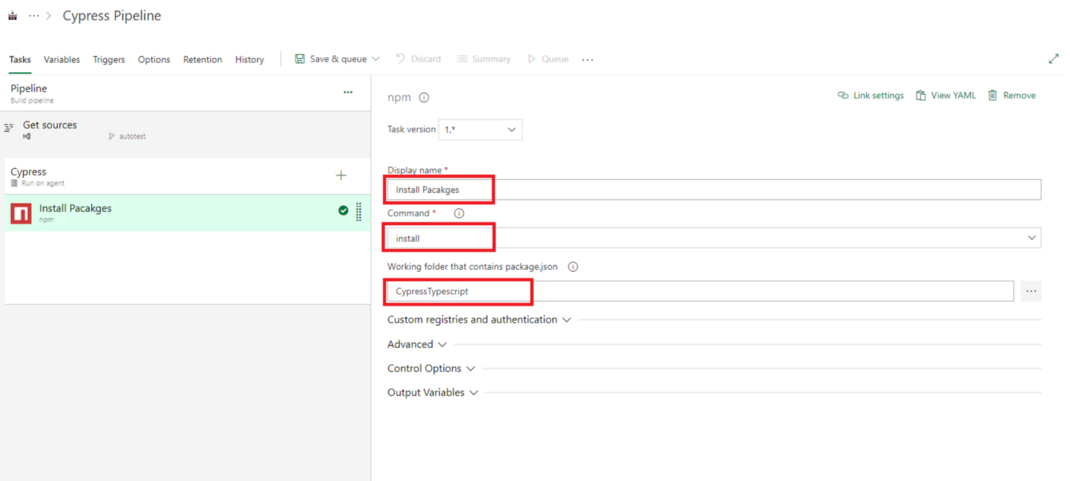1070x481 pixels.
Task: Click the Save & queue button
Action: click(331, 59)
